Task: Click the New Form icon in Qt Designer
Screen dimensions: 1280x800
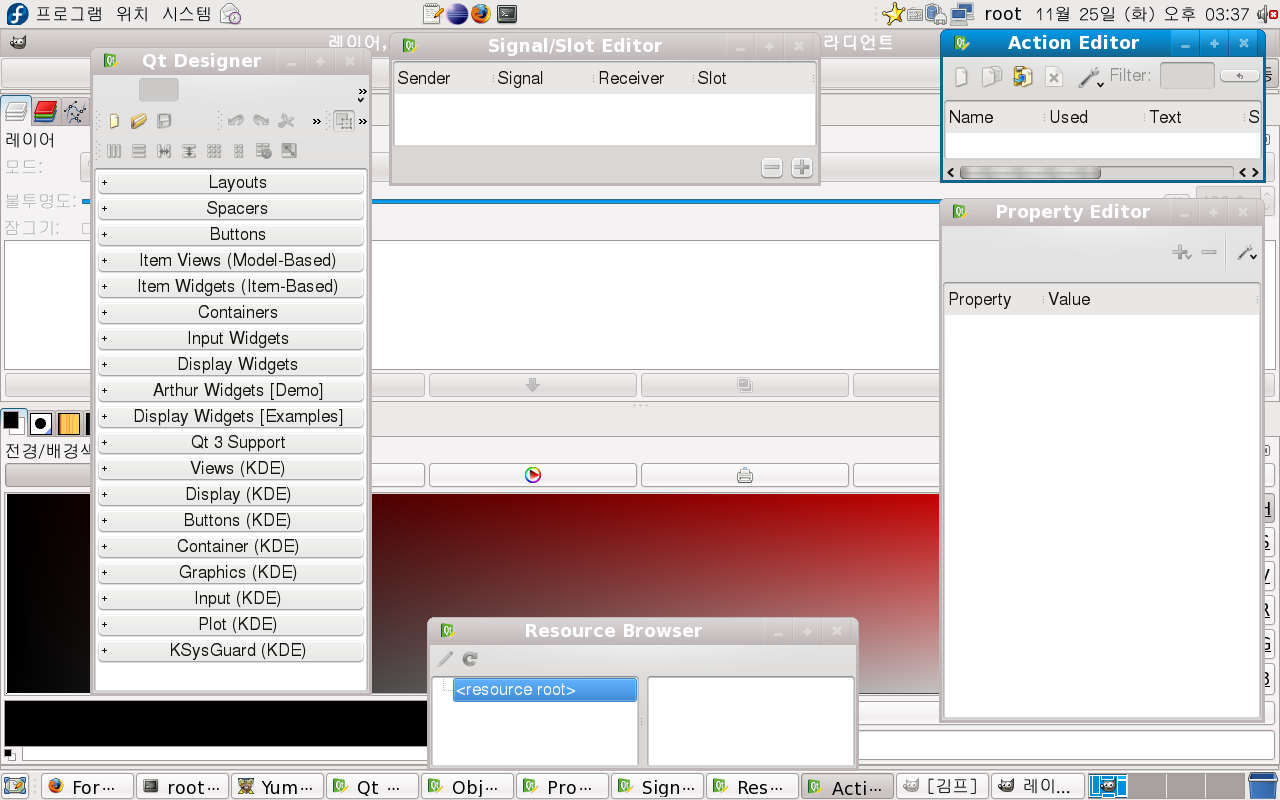Action: pos(114,121)
